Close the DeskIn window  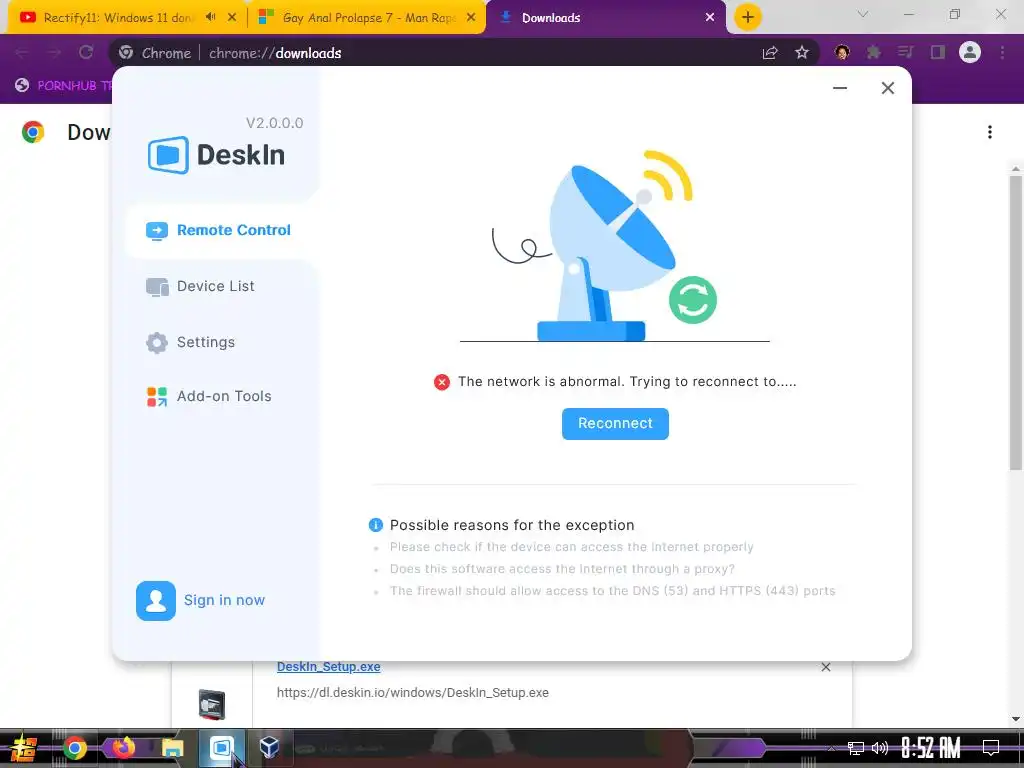point(888,88)
